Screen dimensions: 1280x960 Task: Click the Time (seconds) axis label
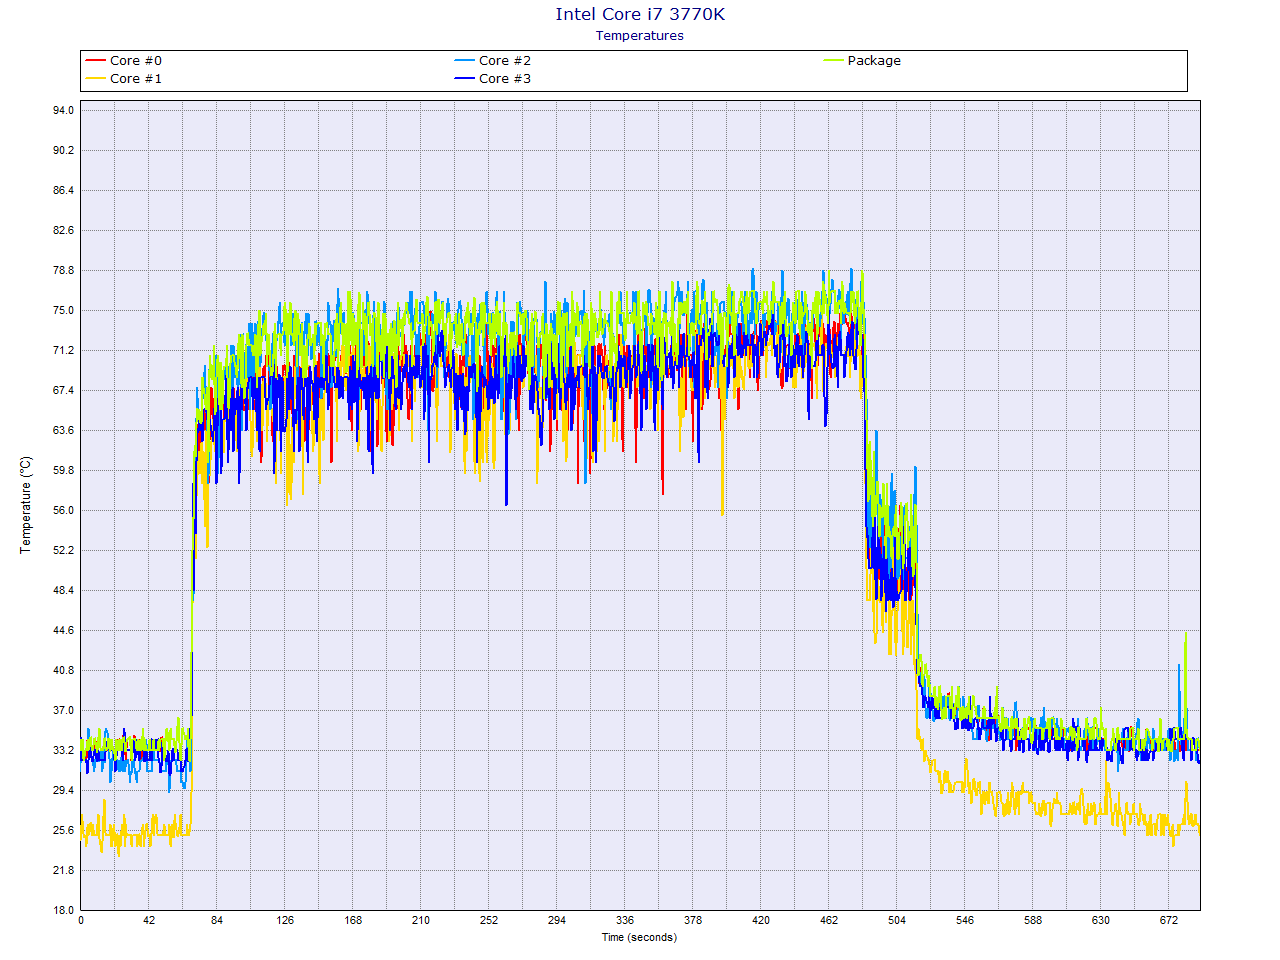coord(639,937)
